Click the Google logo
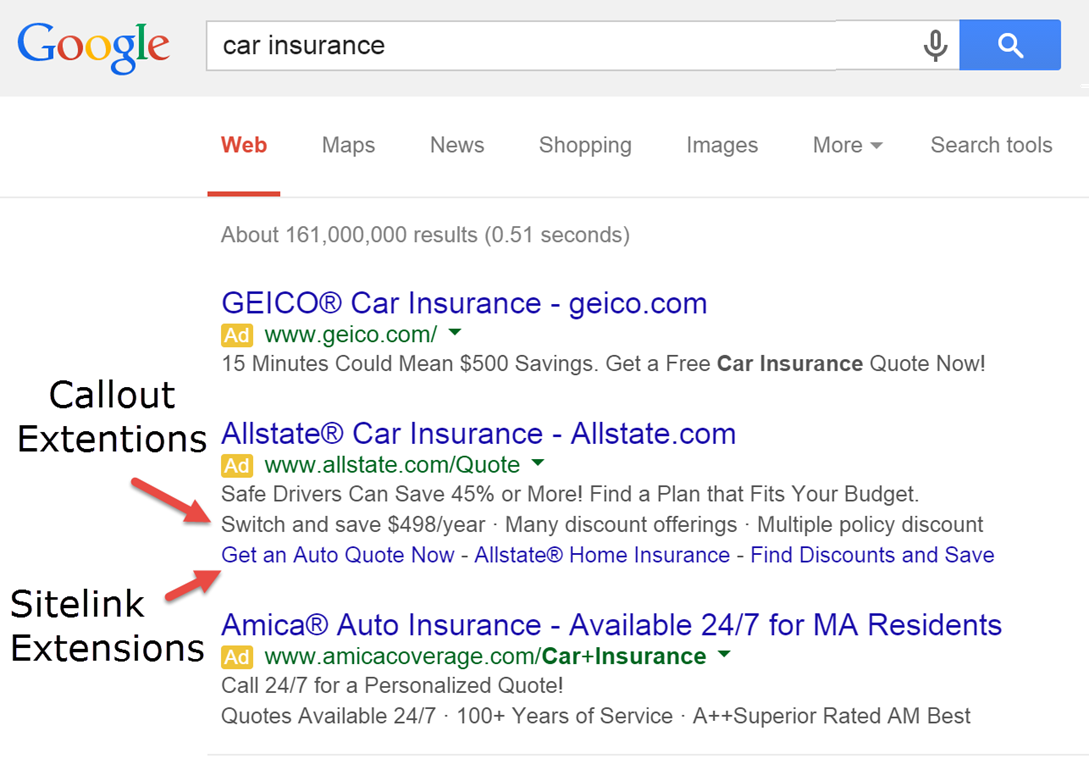 pyautogui.click(x=93, y=47)
